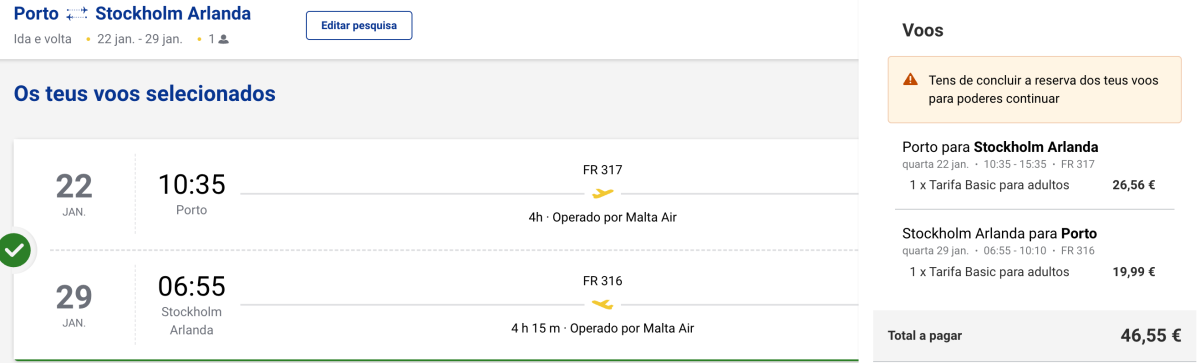Click the round-trip arrows icon between Porto and Stockholm

click(77, 15)
